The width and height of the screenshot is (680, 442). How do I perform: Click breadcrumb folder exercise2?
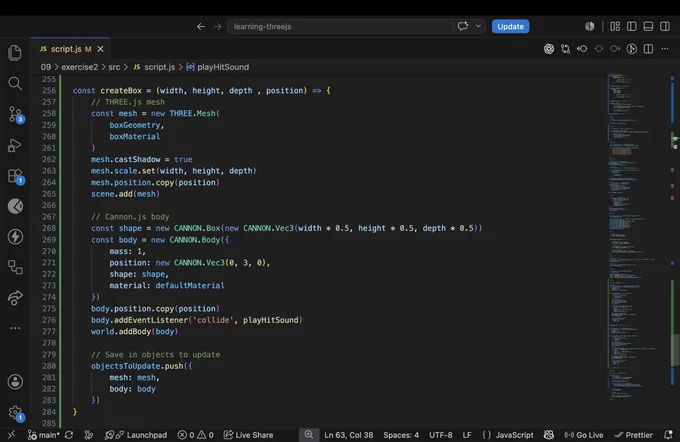coord(79,67)
